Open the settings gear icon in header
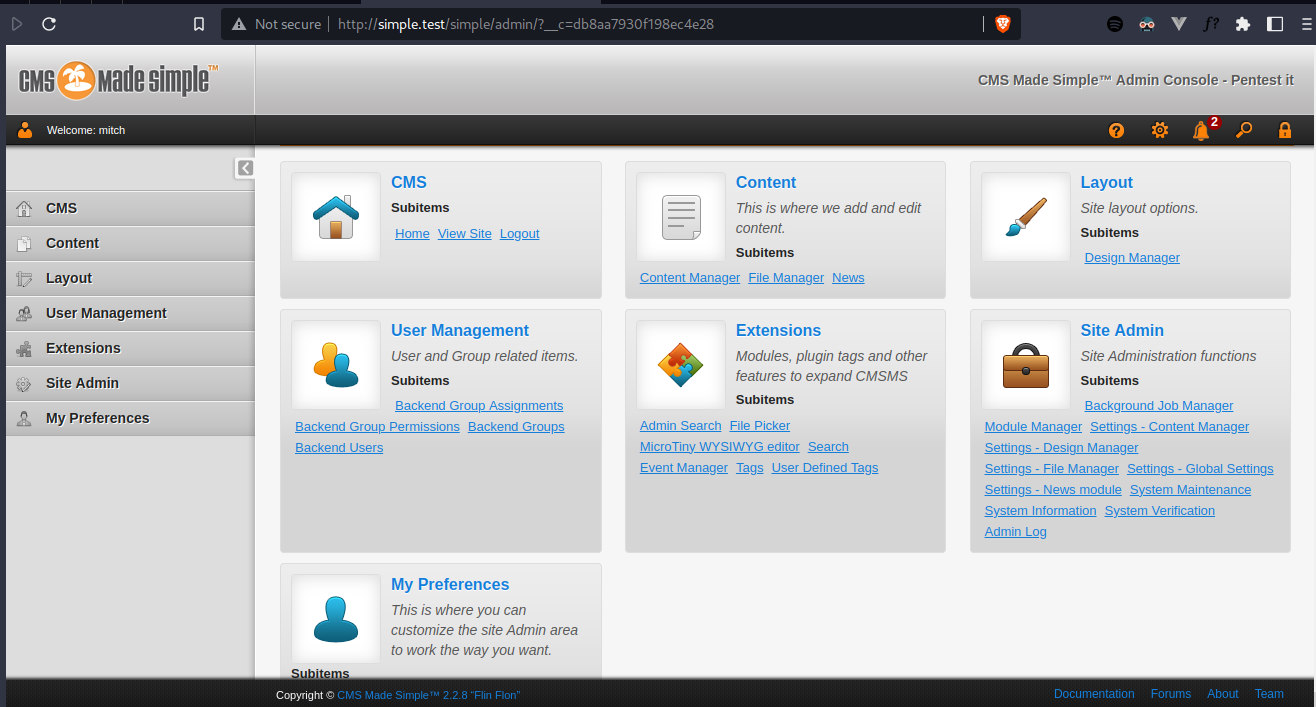 (1159, 130)
